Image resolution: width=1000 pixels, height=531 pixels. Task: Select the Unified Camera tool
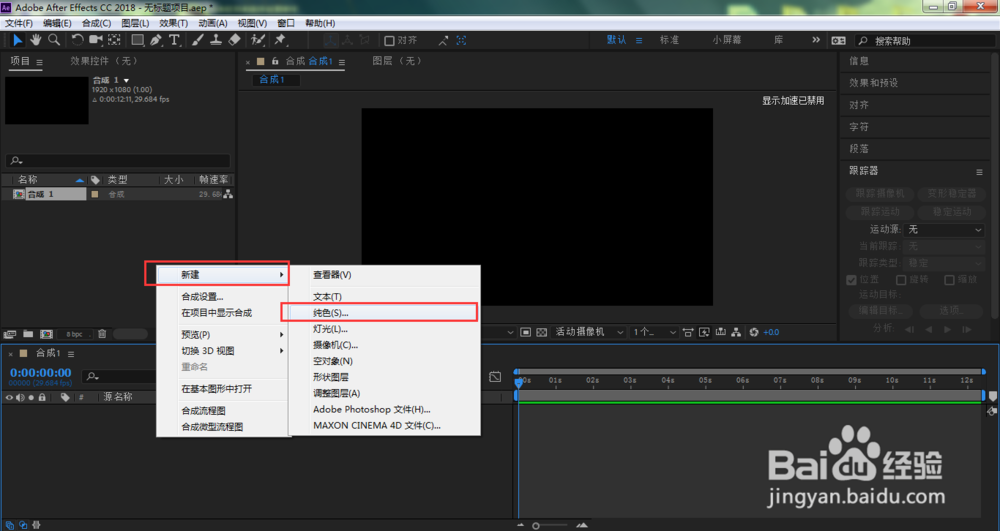click(x=96, y=40)
